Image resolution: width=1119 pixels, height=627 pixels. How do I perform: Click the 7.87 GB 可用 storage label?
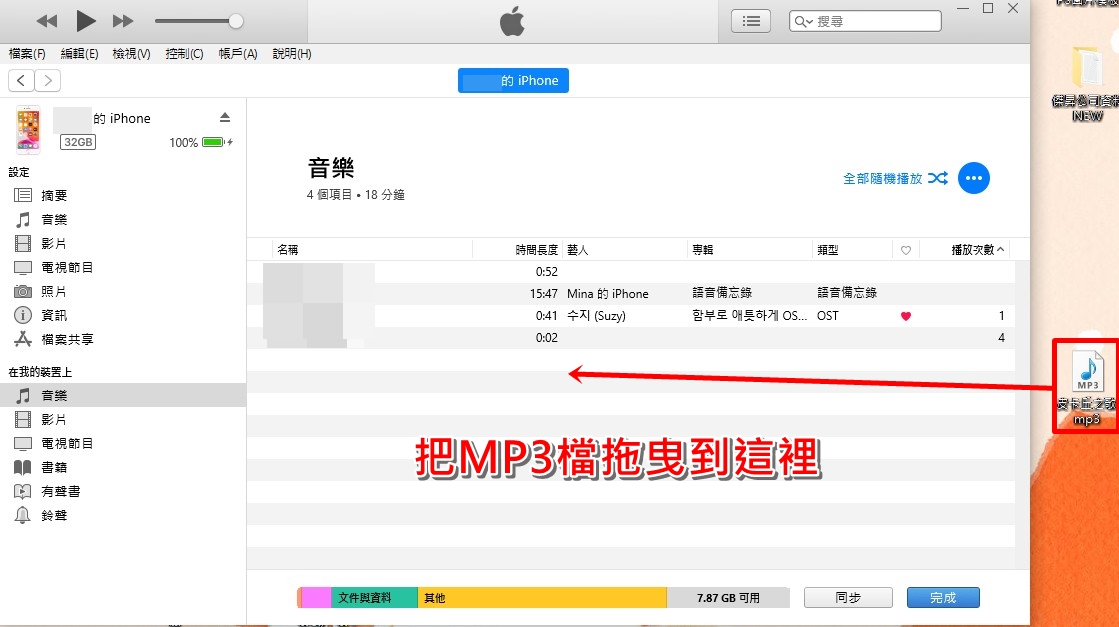click(728, 598)
